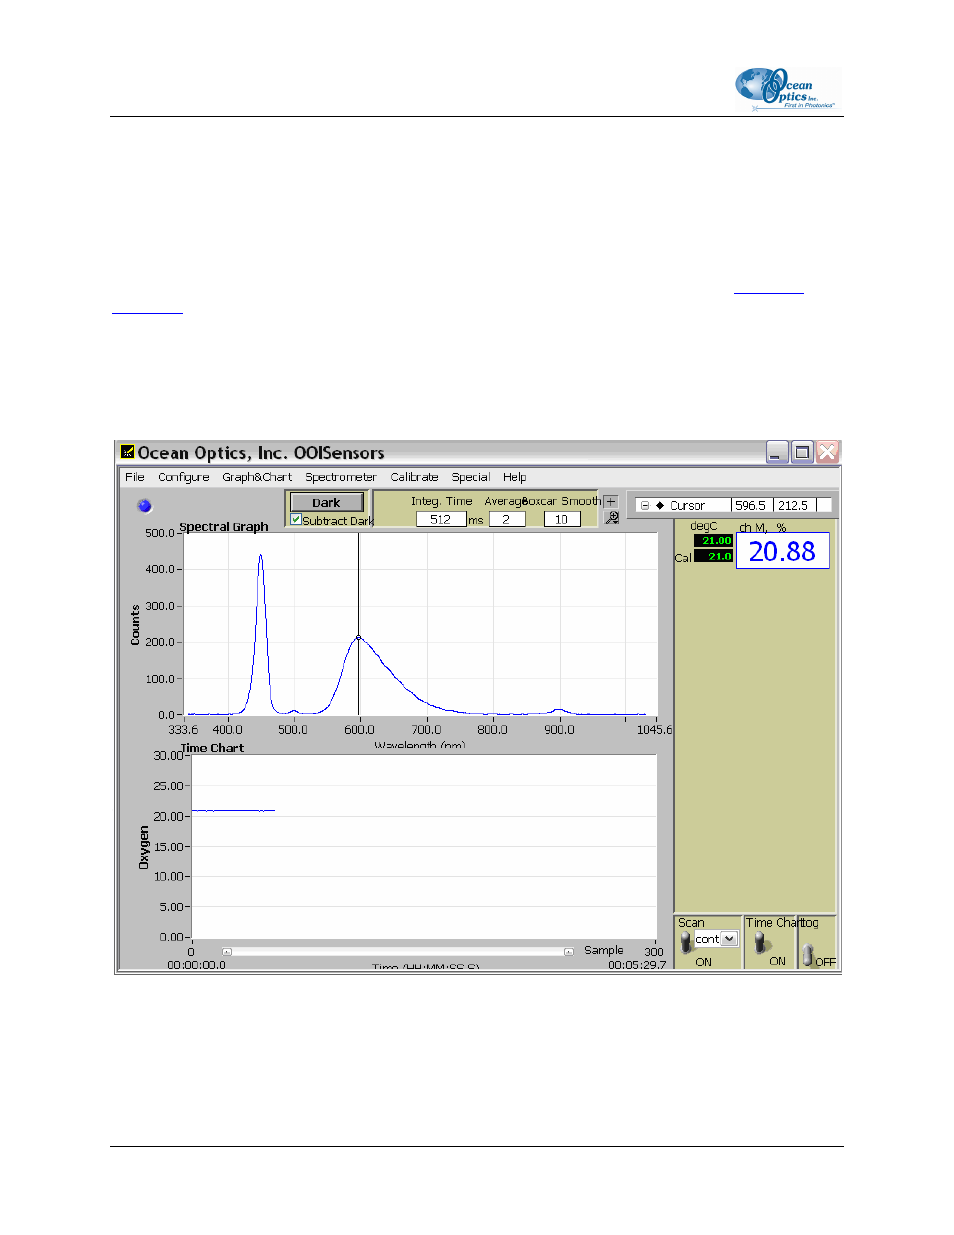954x1235 pixels.
Task: Toggle the Time Chart switch
Action: (x=761, y=942)
